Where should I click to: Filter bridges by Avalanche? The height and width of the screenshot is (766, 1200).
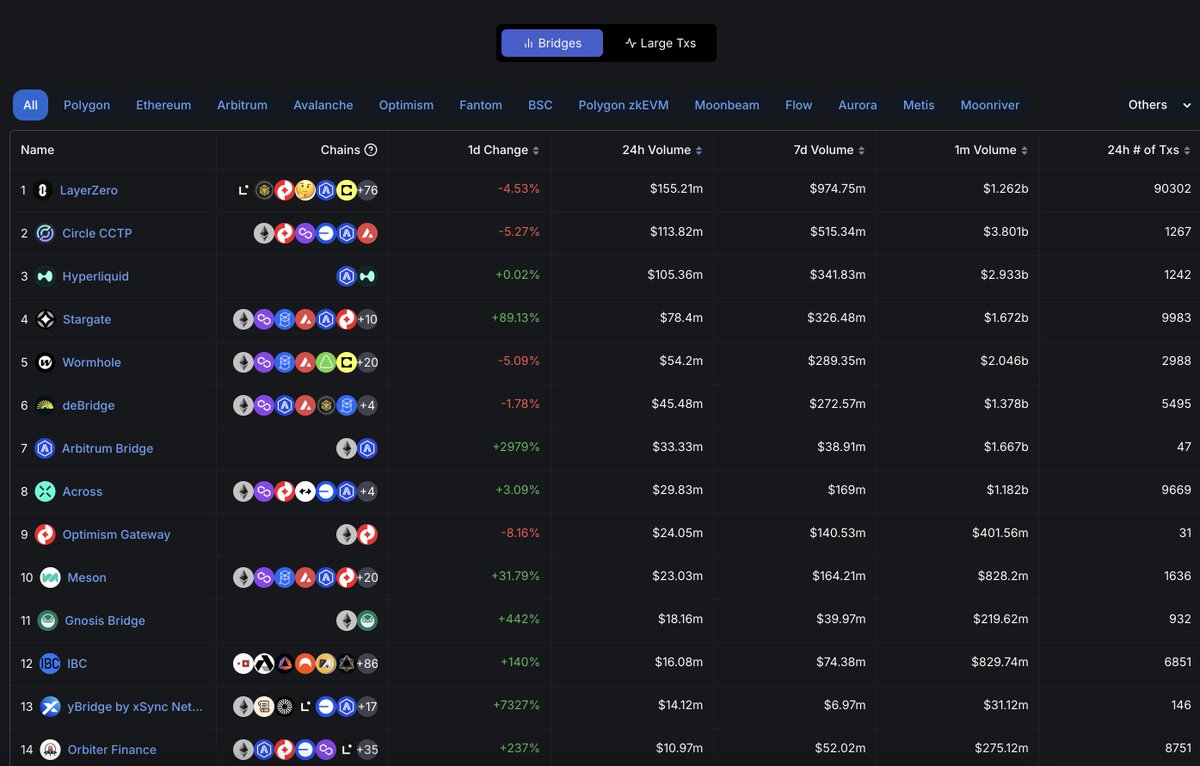click(x=323, y=105)
